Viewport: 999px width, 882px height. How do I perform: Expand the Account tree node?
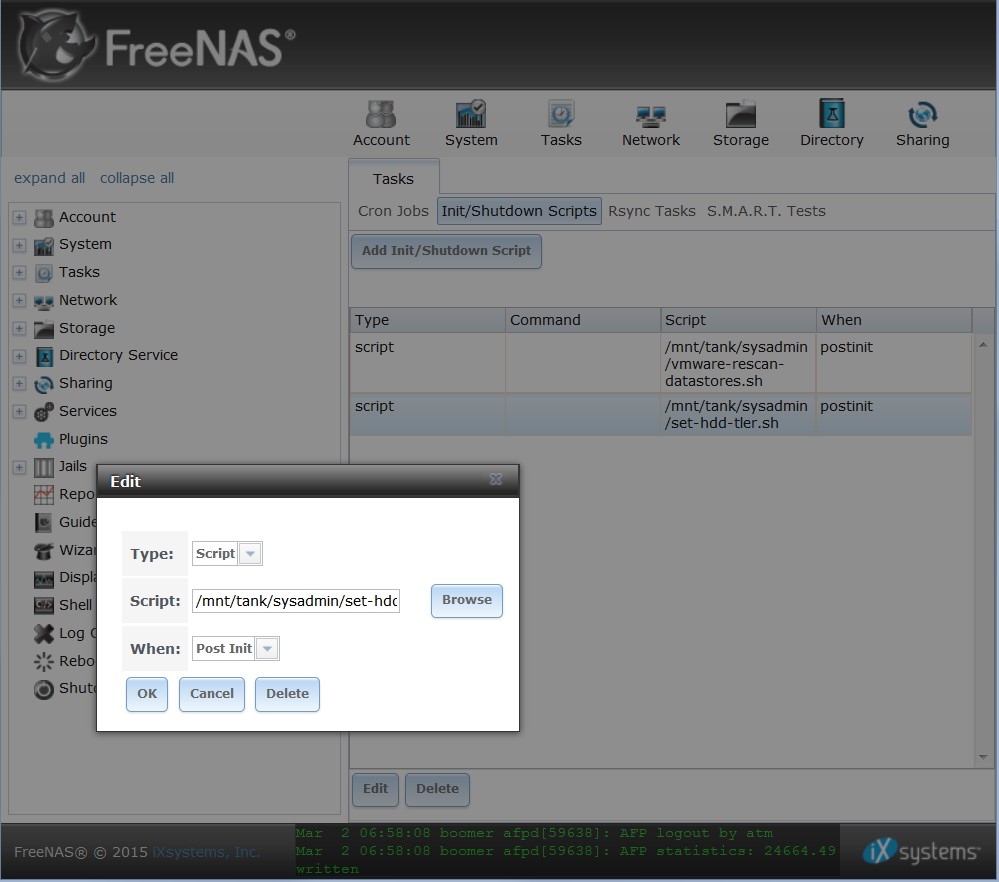[x=19, y=217]
